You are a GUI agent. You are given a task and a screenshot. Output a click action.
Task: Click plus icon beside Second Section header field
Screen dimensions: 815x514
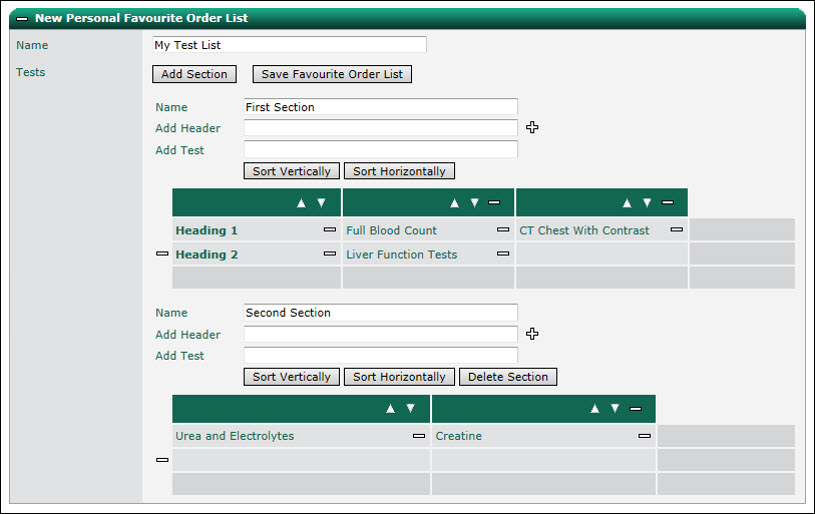point(532,334)
